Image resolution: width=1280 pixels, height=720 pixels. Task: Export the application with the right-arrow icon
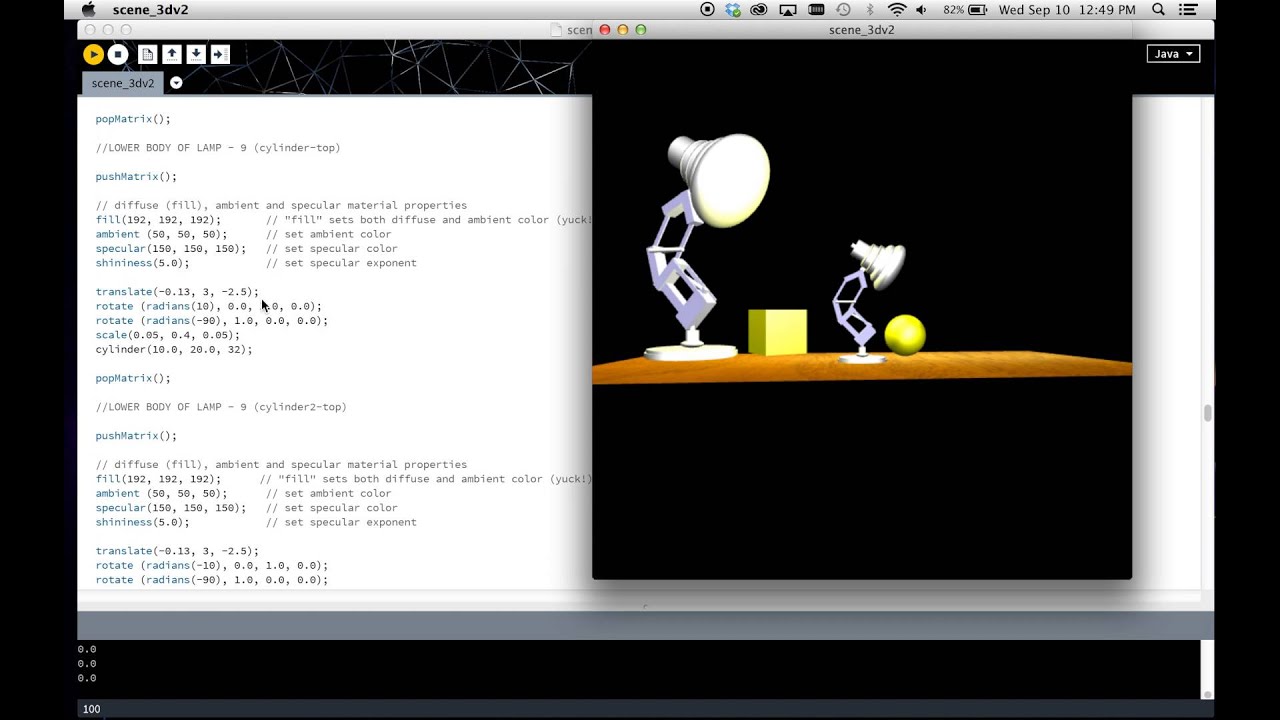220,54
